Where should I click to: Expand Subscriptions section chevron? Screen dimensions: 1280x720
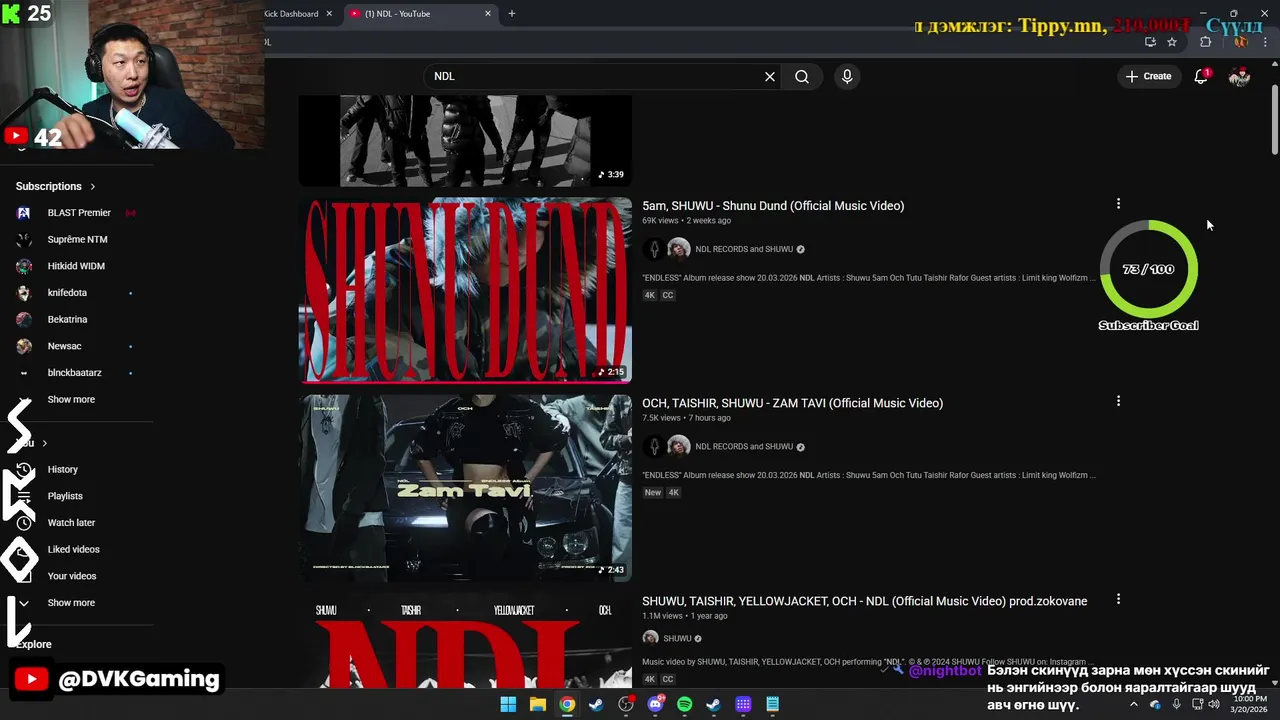(93, 186)
